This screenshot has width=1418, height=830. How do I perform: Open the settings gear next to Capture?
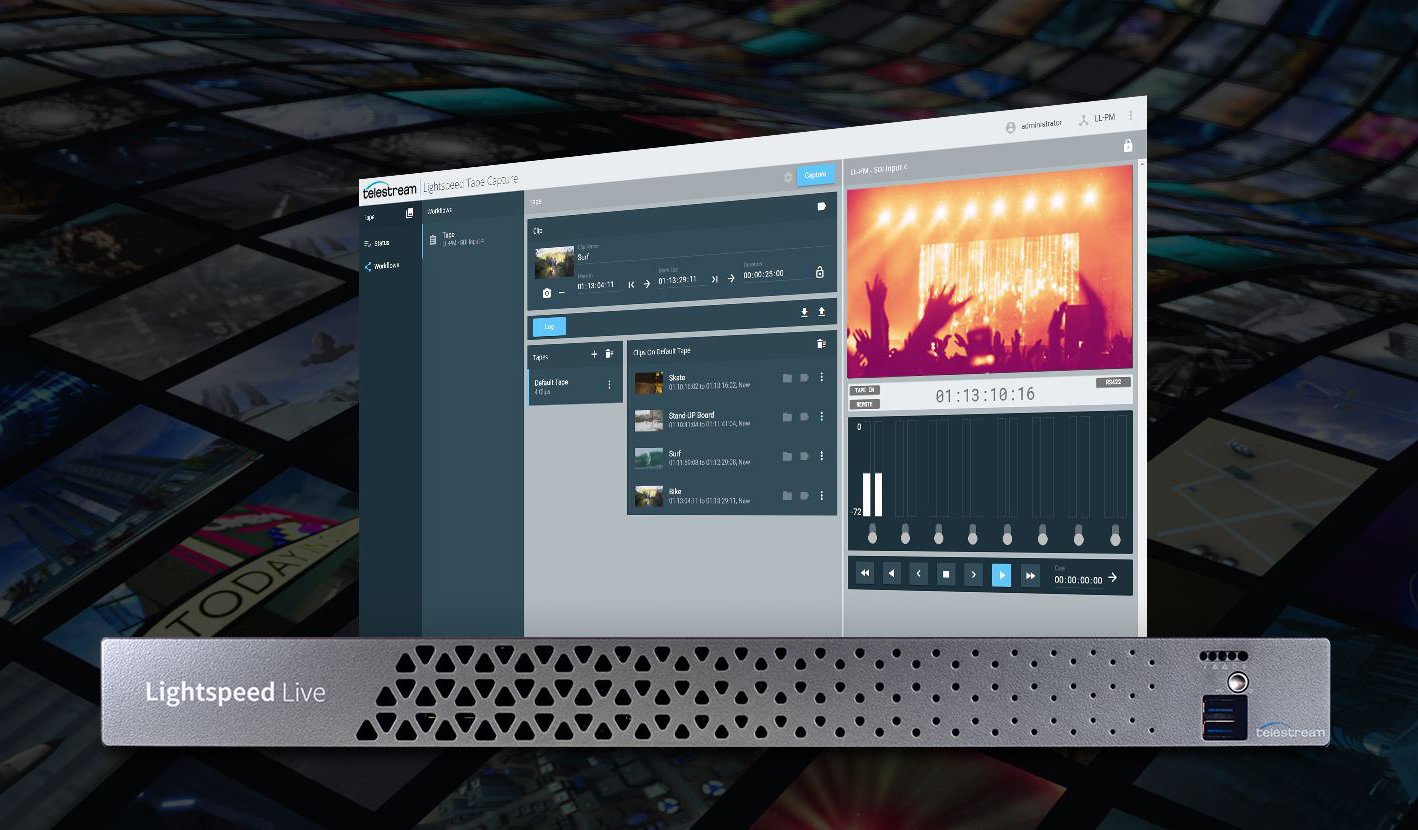click(788, 176)
